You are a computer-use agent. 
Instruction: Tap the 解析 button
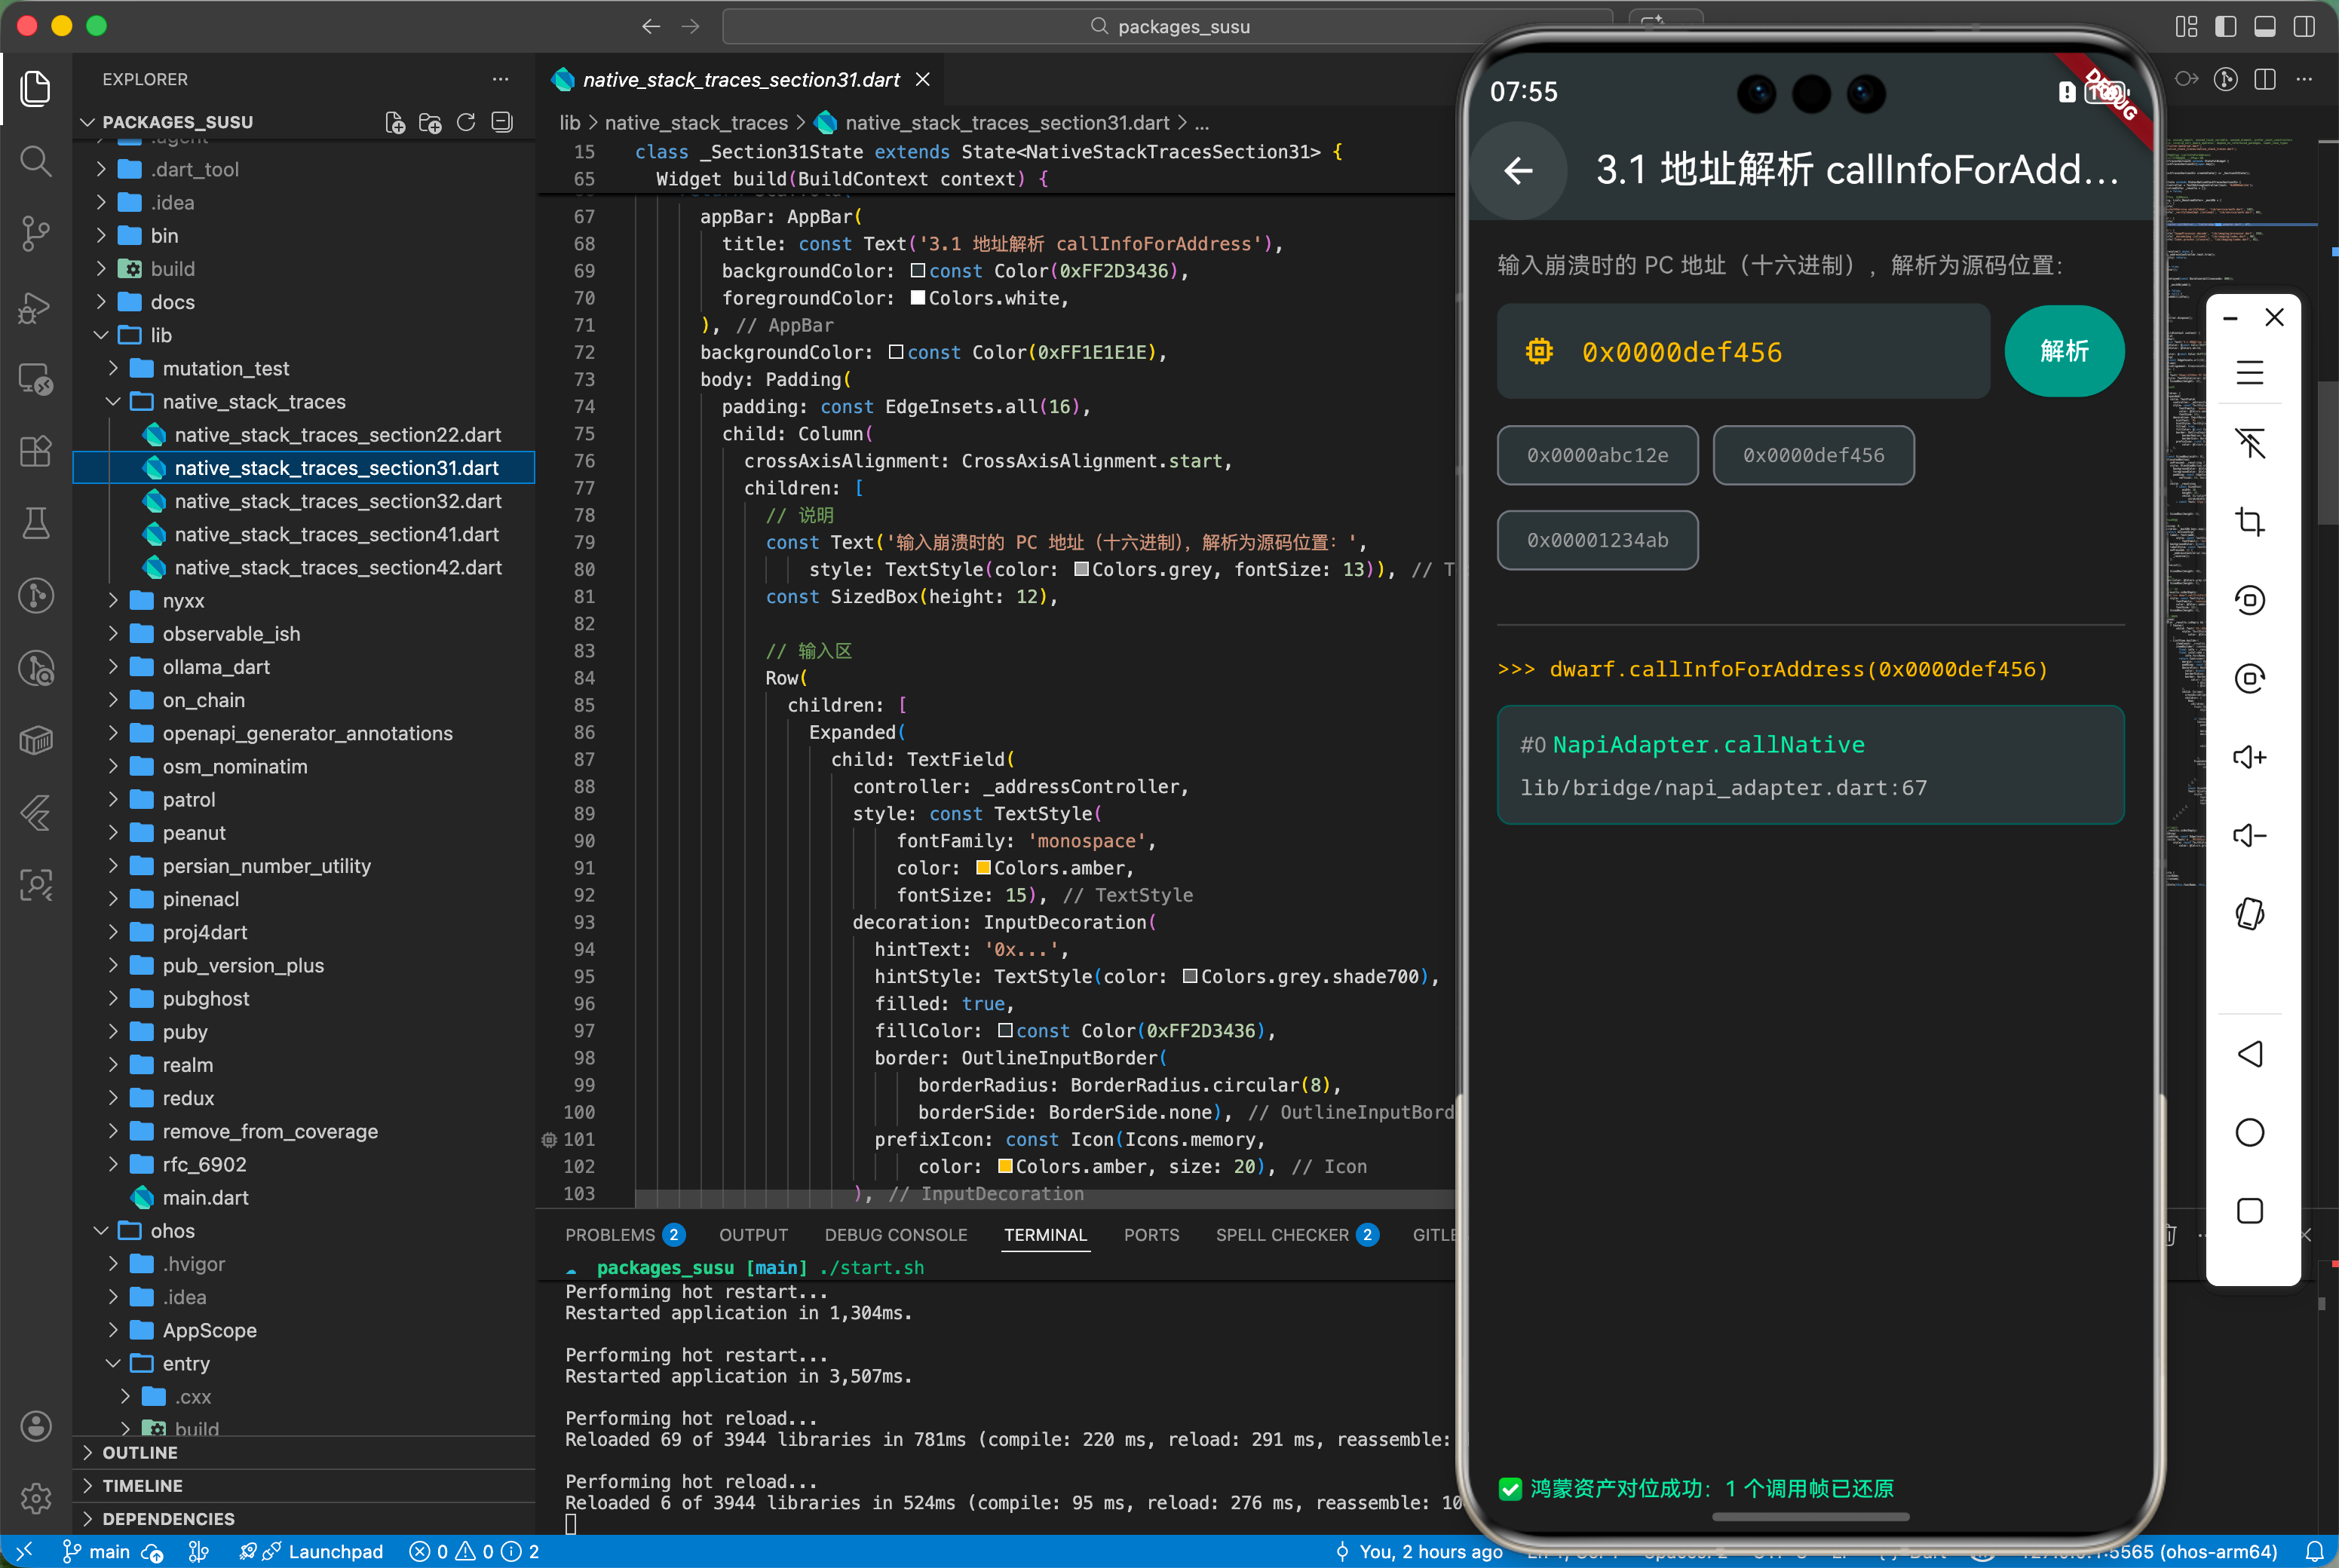coord(2063,351)
